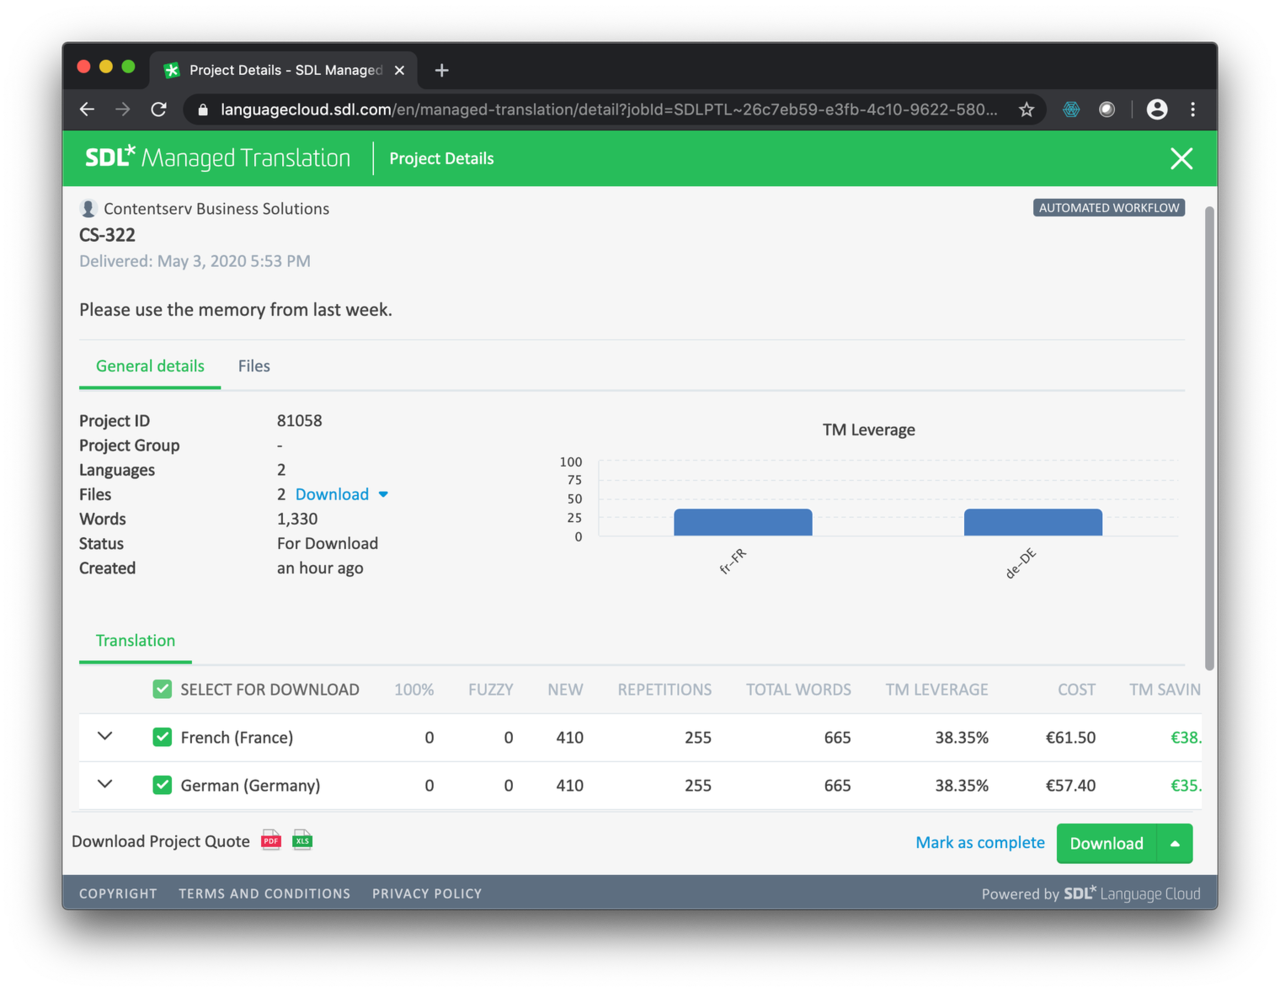Close the Project Details panel

coord(1181,159)
